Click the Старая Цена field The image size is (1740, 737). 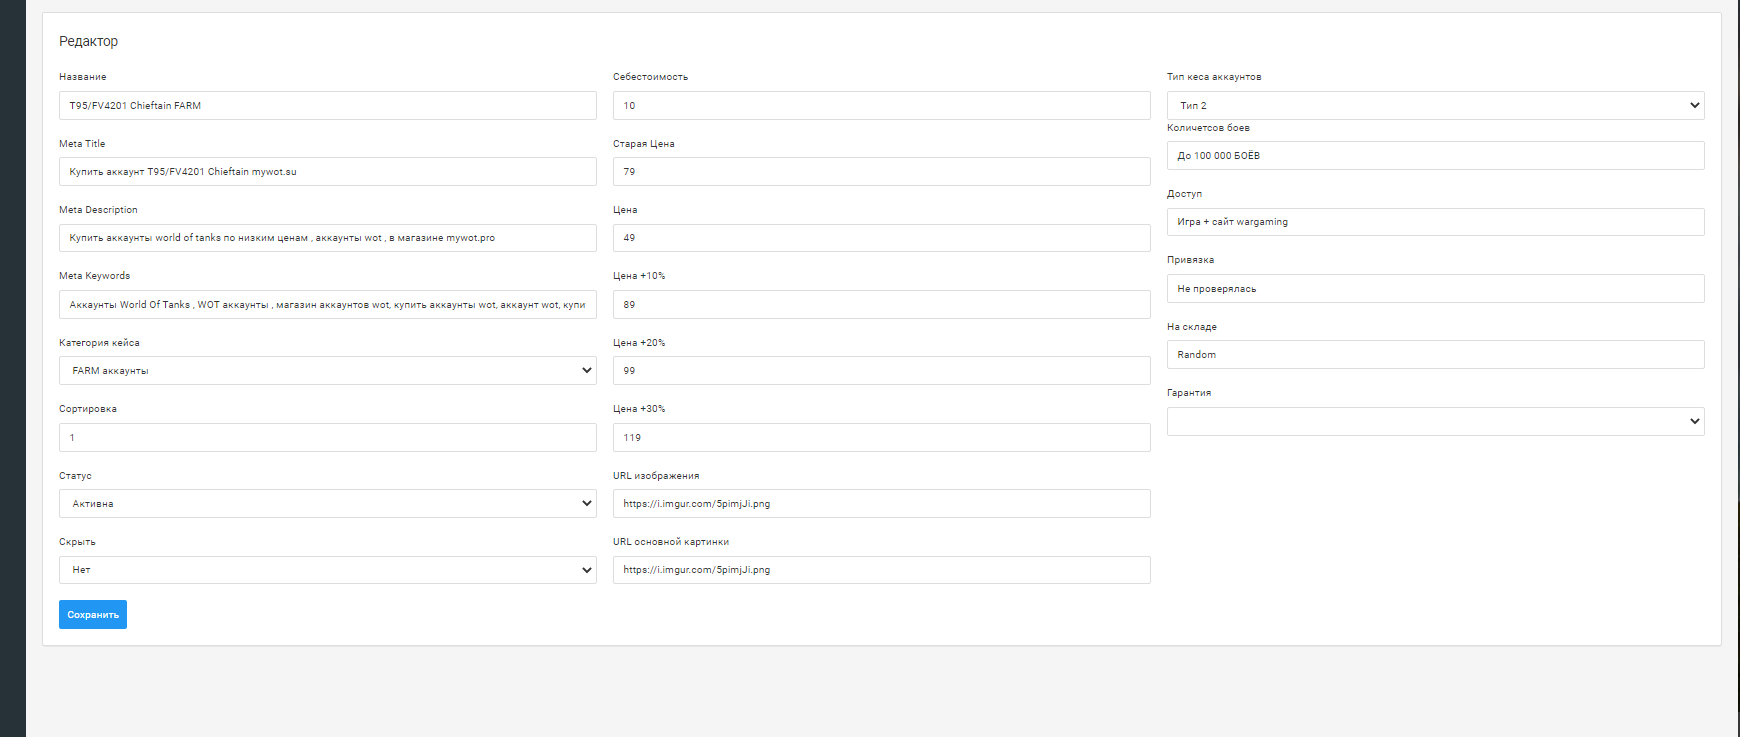pos(880,171)
